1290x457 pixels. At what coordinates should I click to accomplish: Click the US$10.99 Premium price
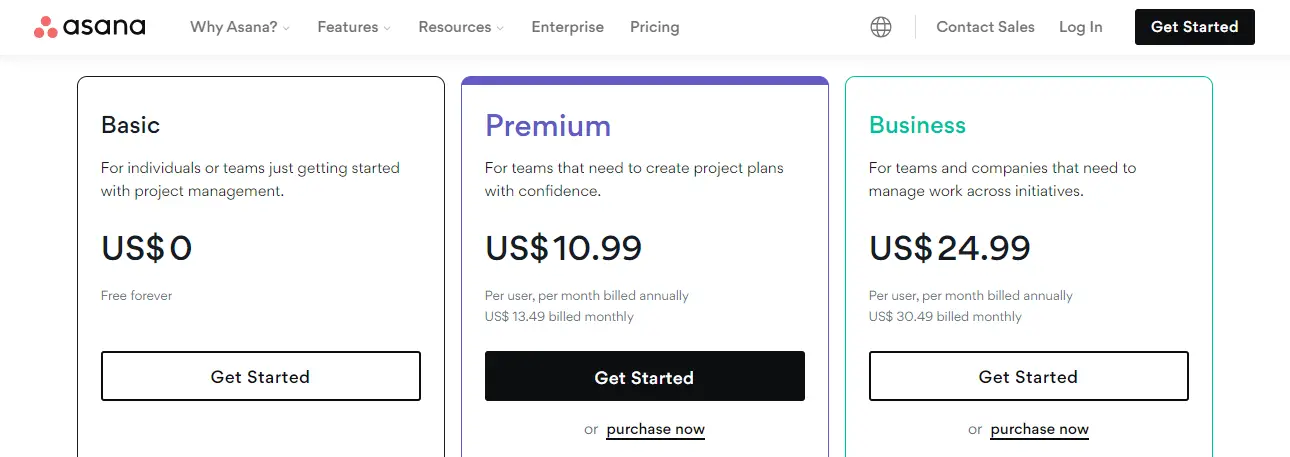click(563, 248)
